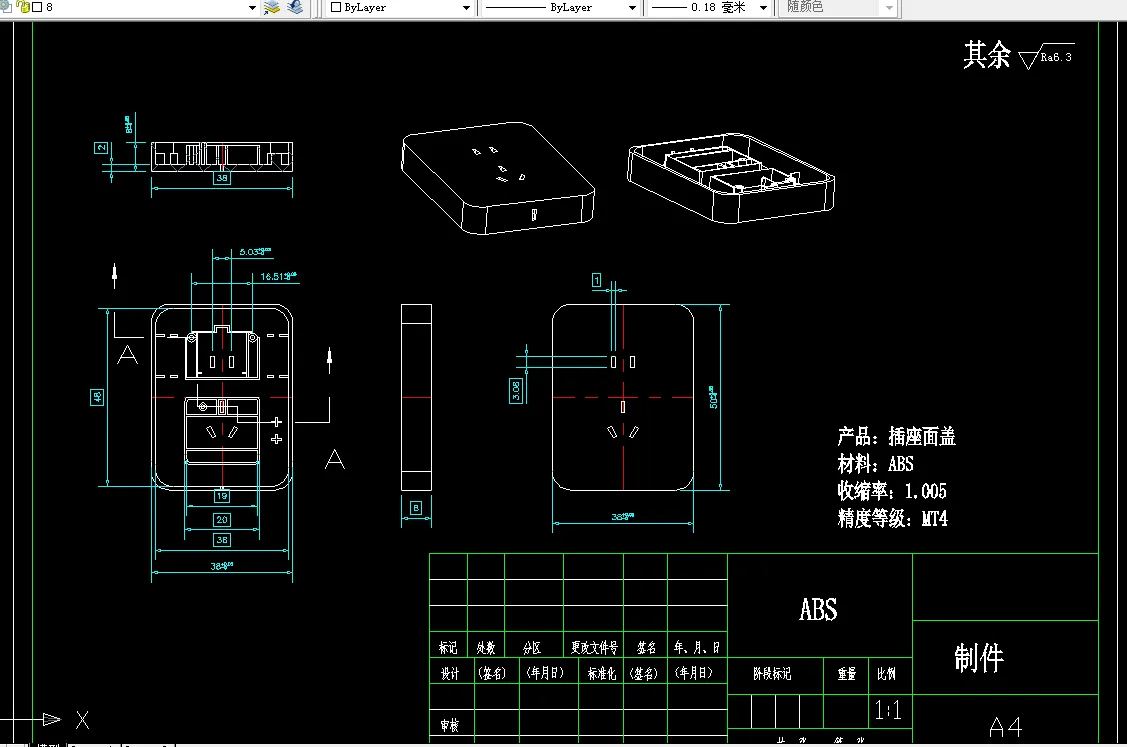Select the 5.03 toleranced dimension

point(255,252)
